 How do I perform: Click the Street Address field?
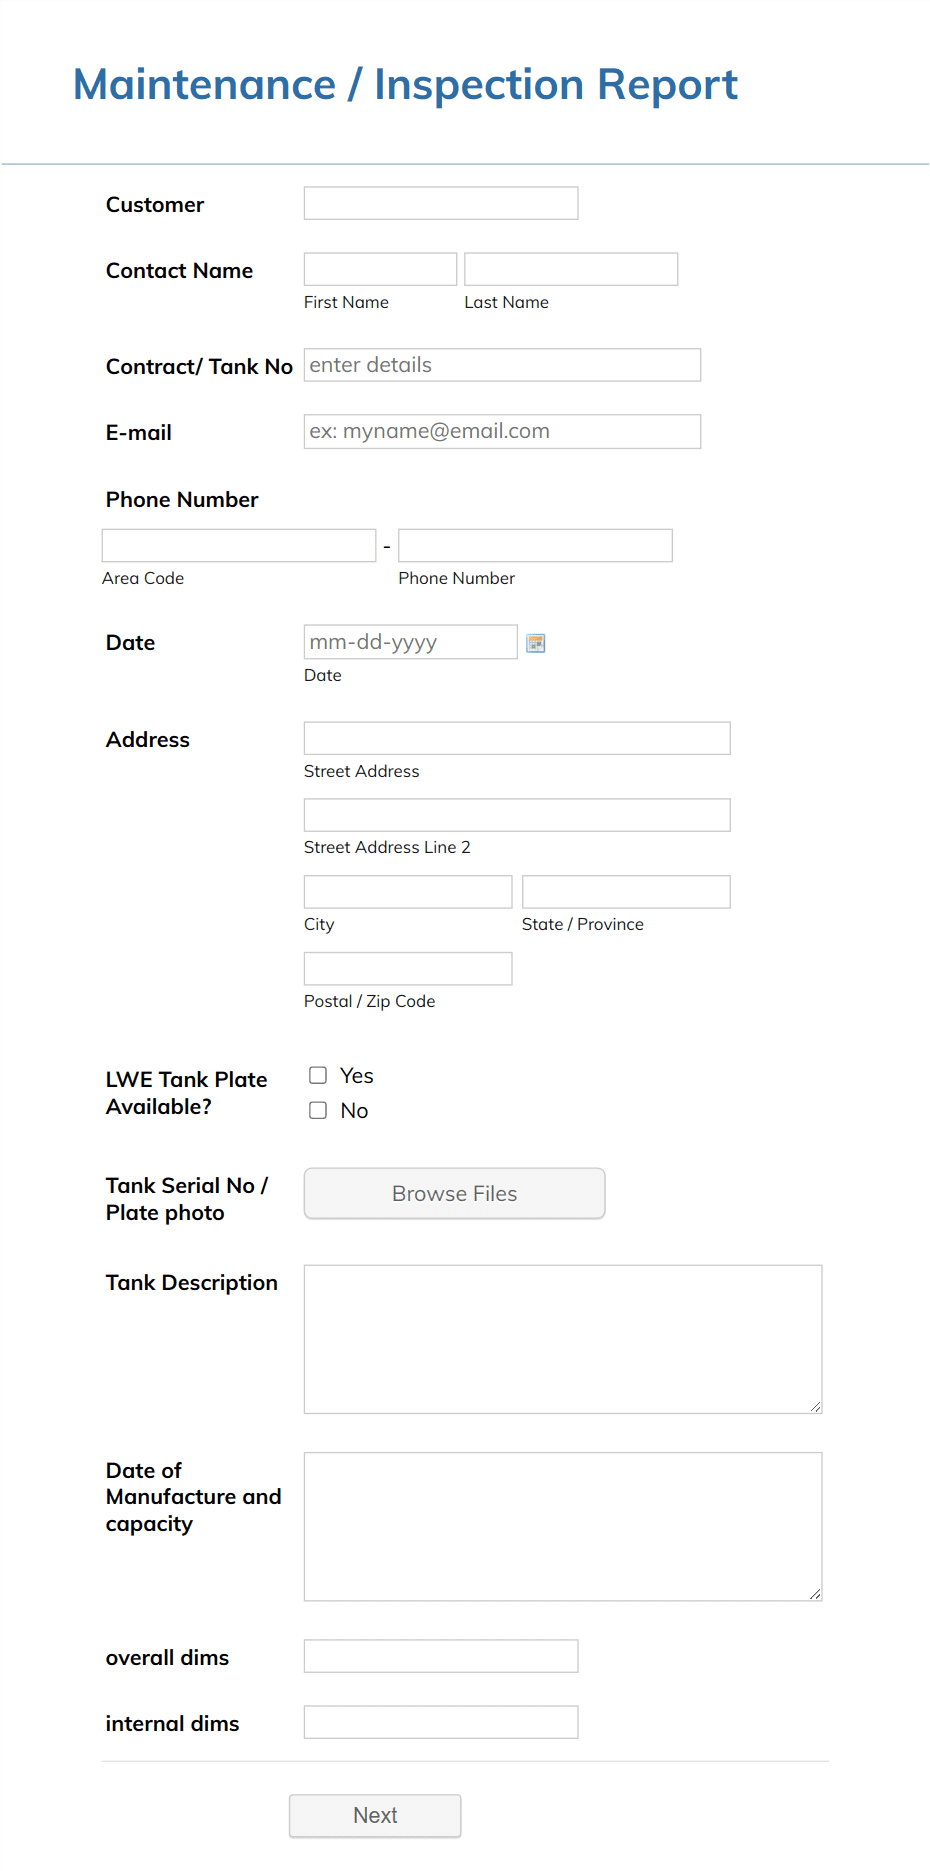click(x=516, y=738)
